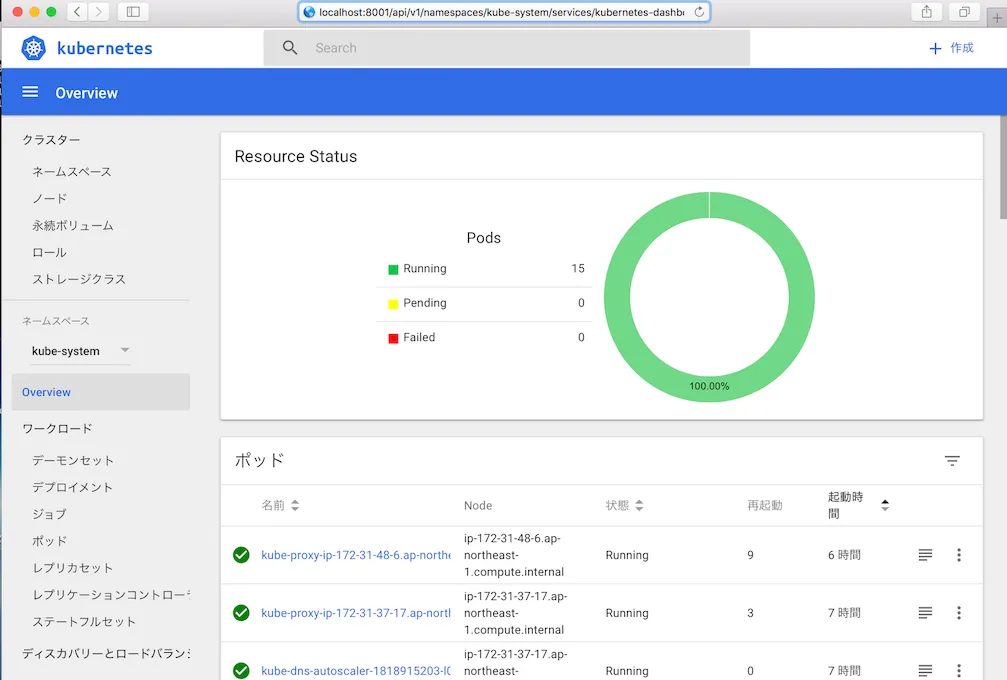Click green status check for kube-dns-autoscaler pod

(x=241, y=670)
